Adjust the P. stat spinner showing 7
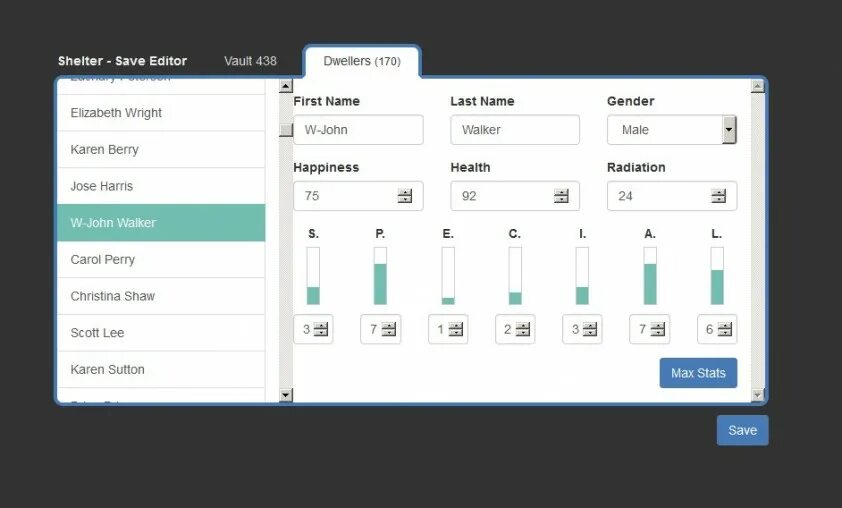Image resolution: width=842 pixels, height=508 pixels. point(388,329)
